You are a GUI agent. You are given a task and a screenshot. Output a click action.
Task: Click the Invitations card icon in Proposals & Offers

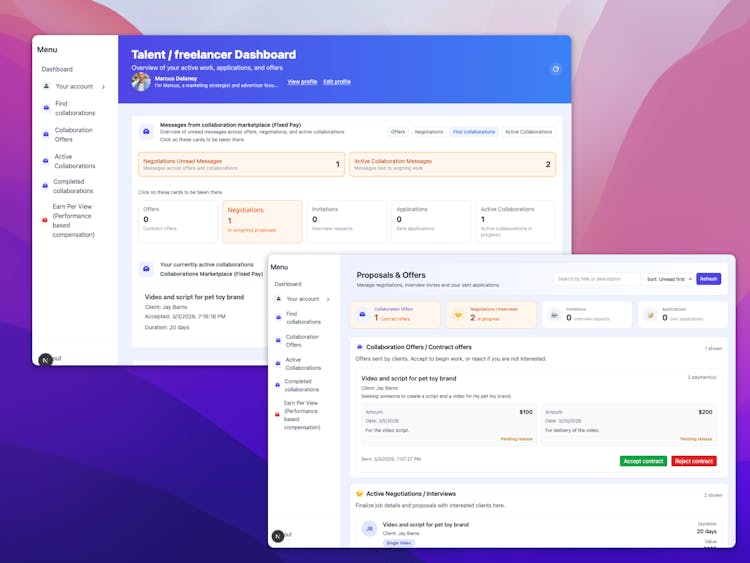(554, 314)
